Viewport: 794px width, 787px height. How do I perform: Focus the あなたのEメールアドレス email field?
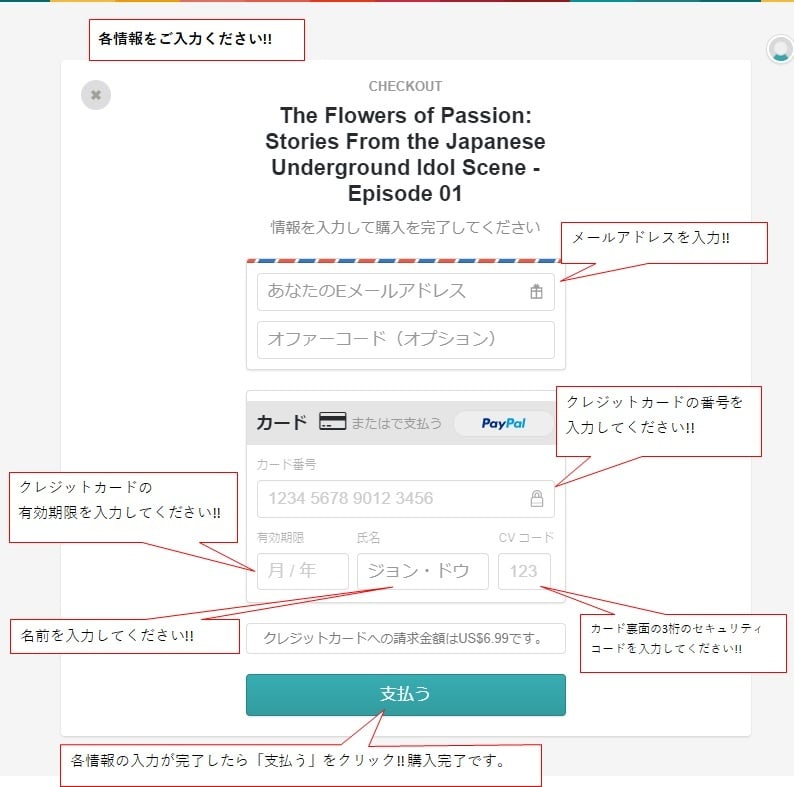[x=406, y=292]
